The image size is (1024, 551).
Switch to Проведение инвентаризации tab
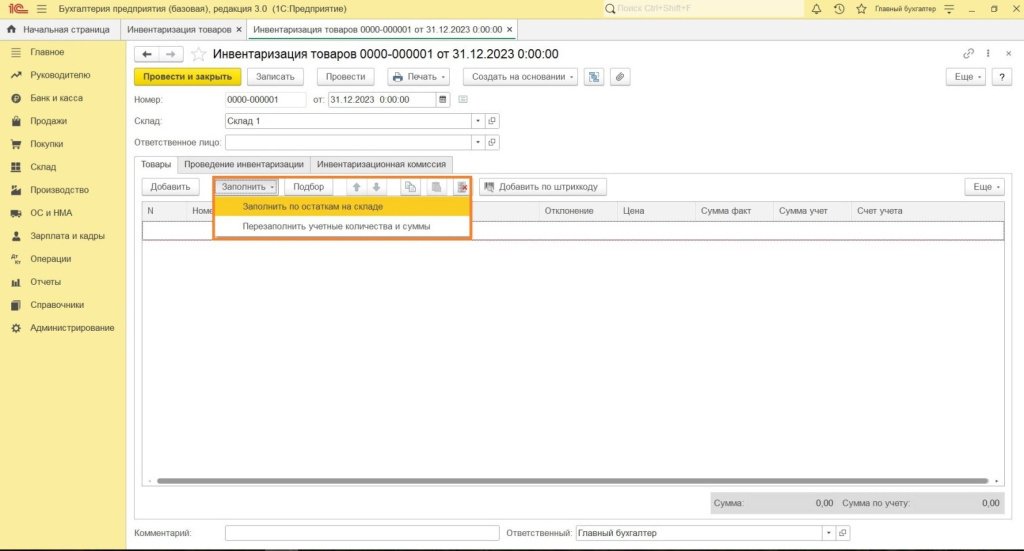[244, 165]
